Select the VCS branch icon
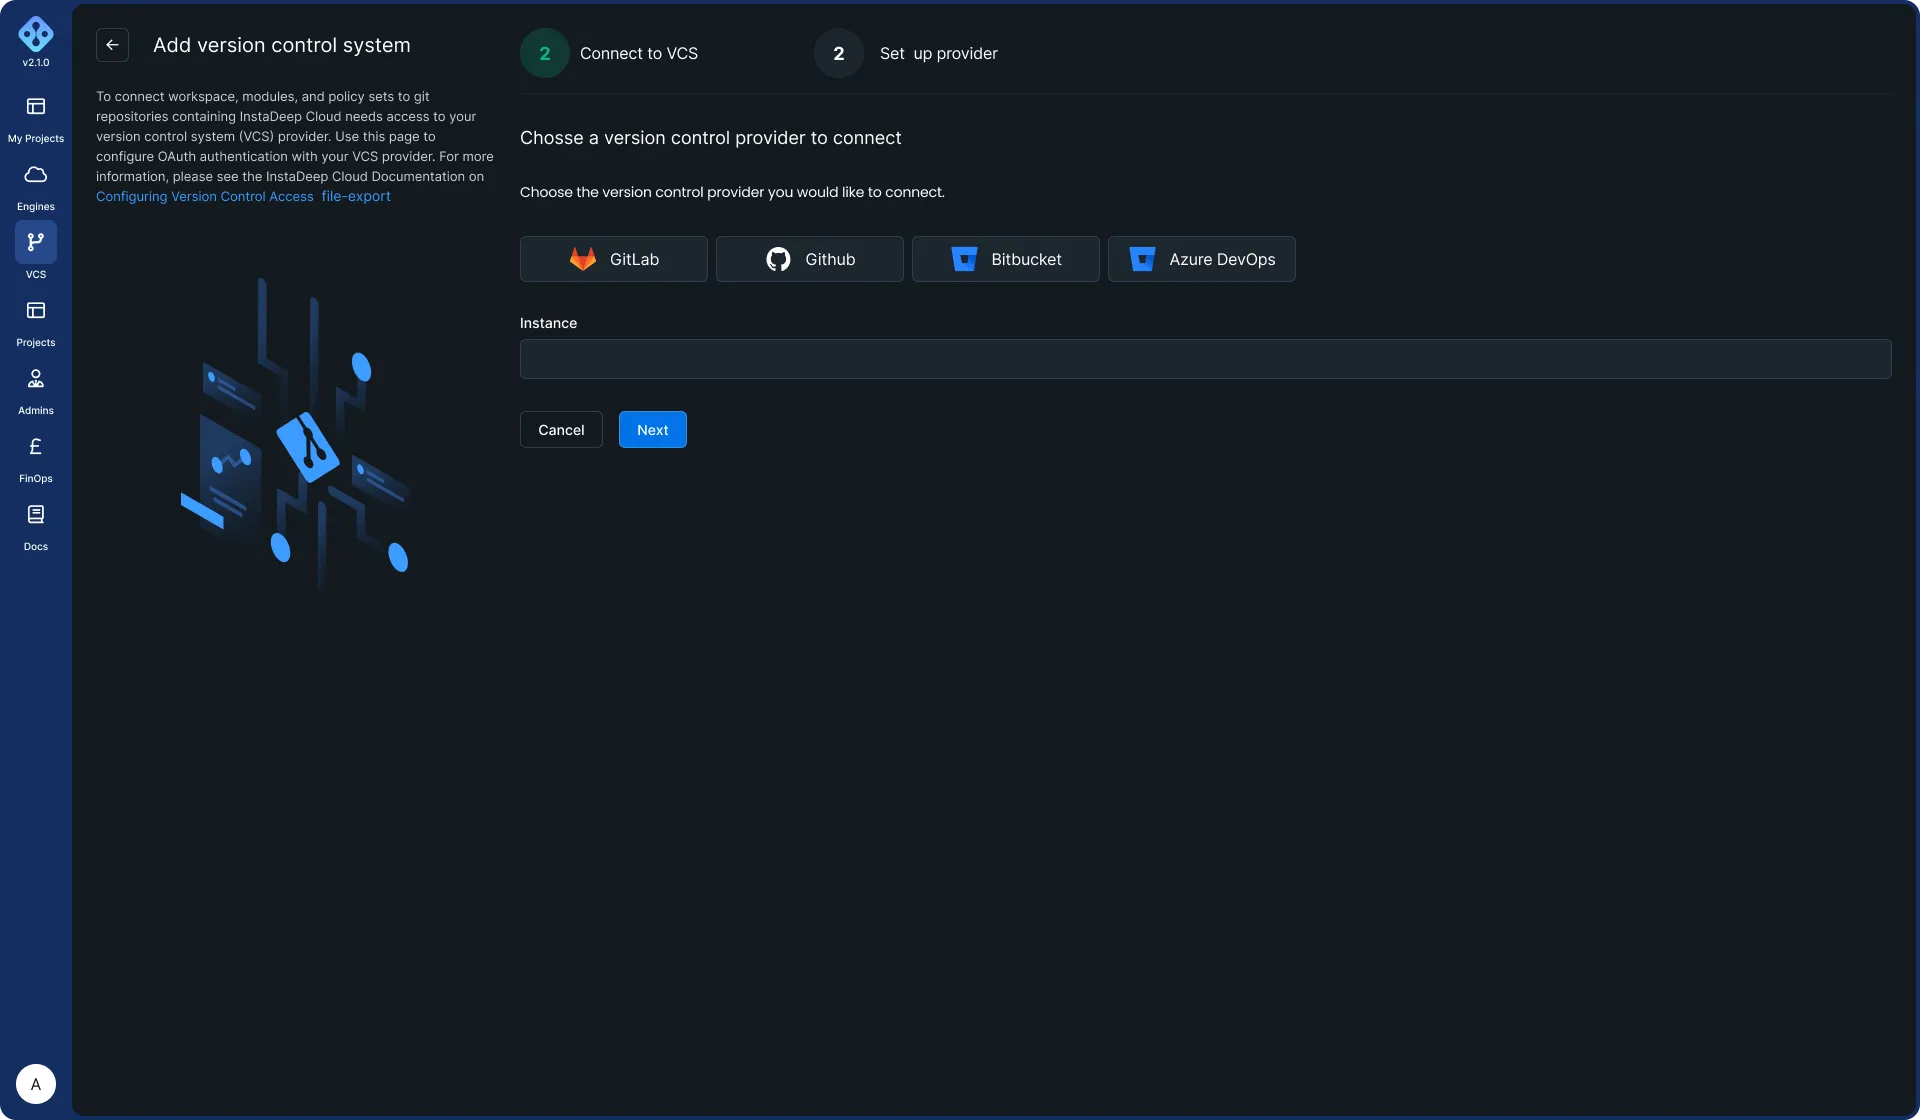Viewport: 1920px width, 1120px height. [36, 242]
